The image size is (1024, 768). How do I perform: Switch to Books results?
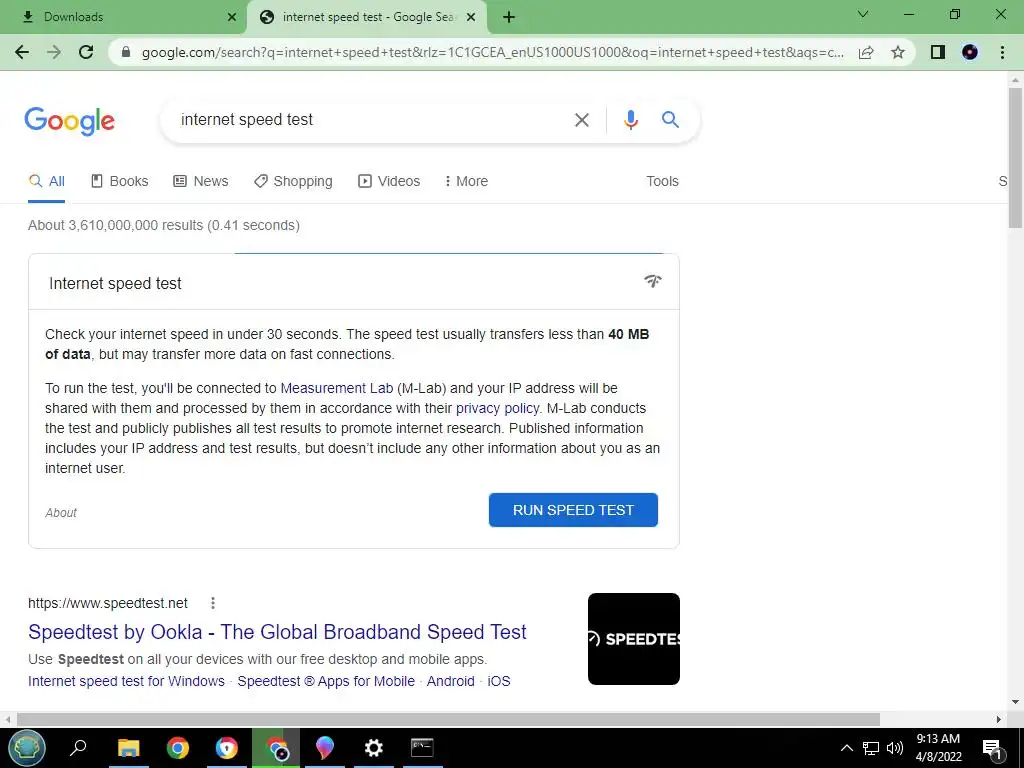(x=120, y=182)
